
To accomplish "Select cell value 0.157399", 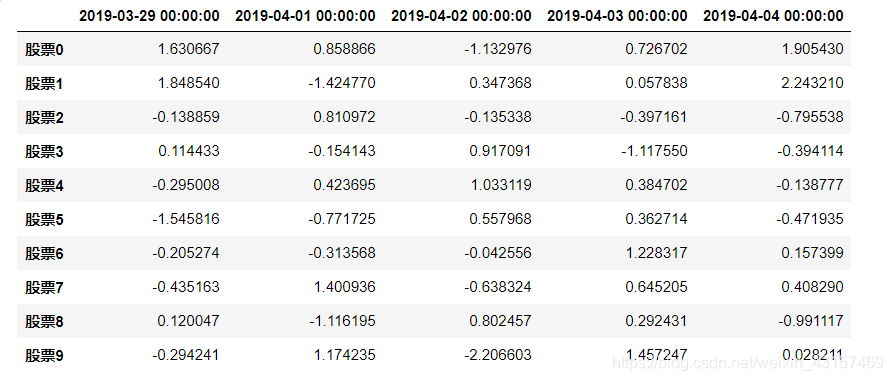I will point(813,253).
